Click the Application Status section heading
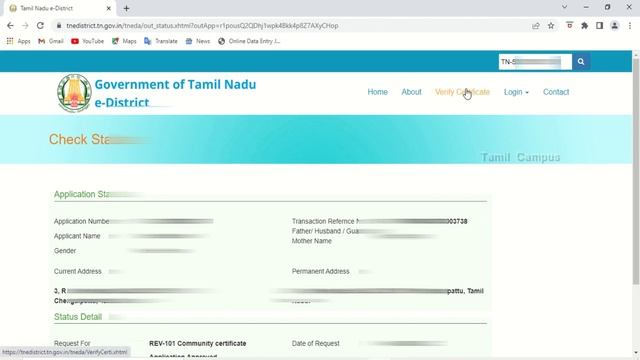 point(81,194)
